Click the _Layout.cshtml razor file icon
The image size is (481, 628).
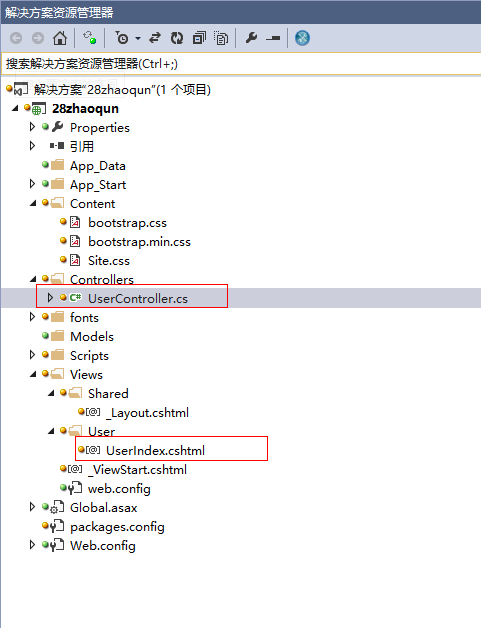(93, 412)
